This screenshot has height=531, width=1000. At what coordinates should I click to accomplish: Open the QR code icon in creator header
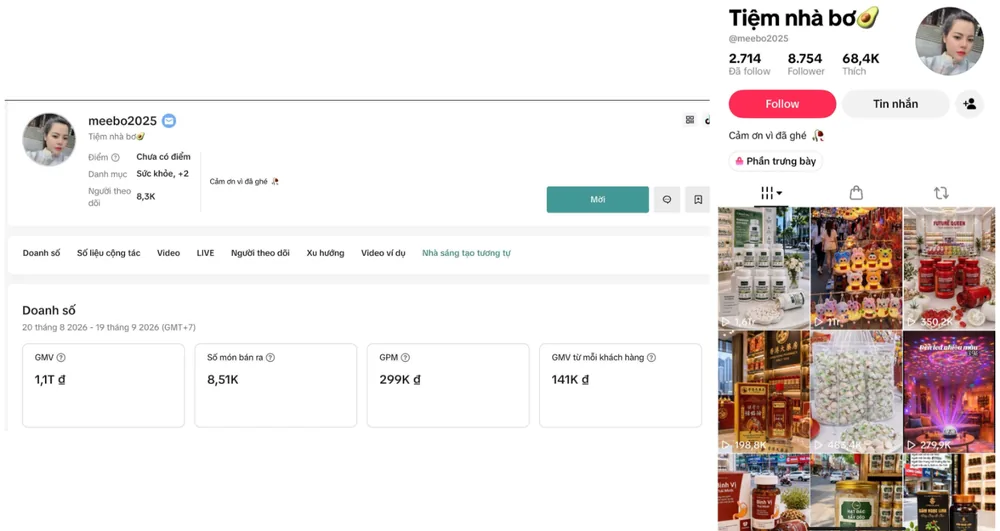690,120
